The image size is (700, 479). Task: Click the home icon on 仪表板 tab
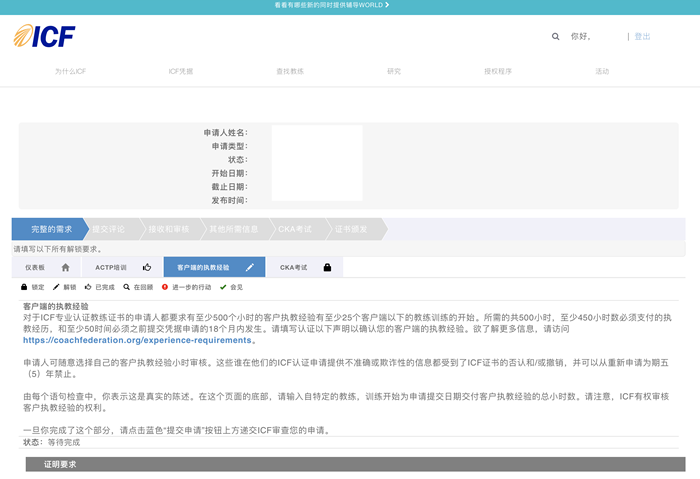[65, 268]
